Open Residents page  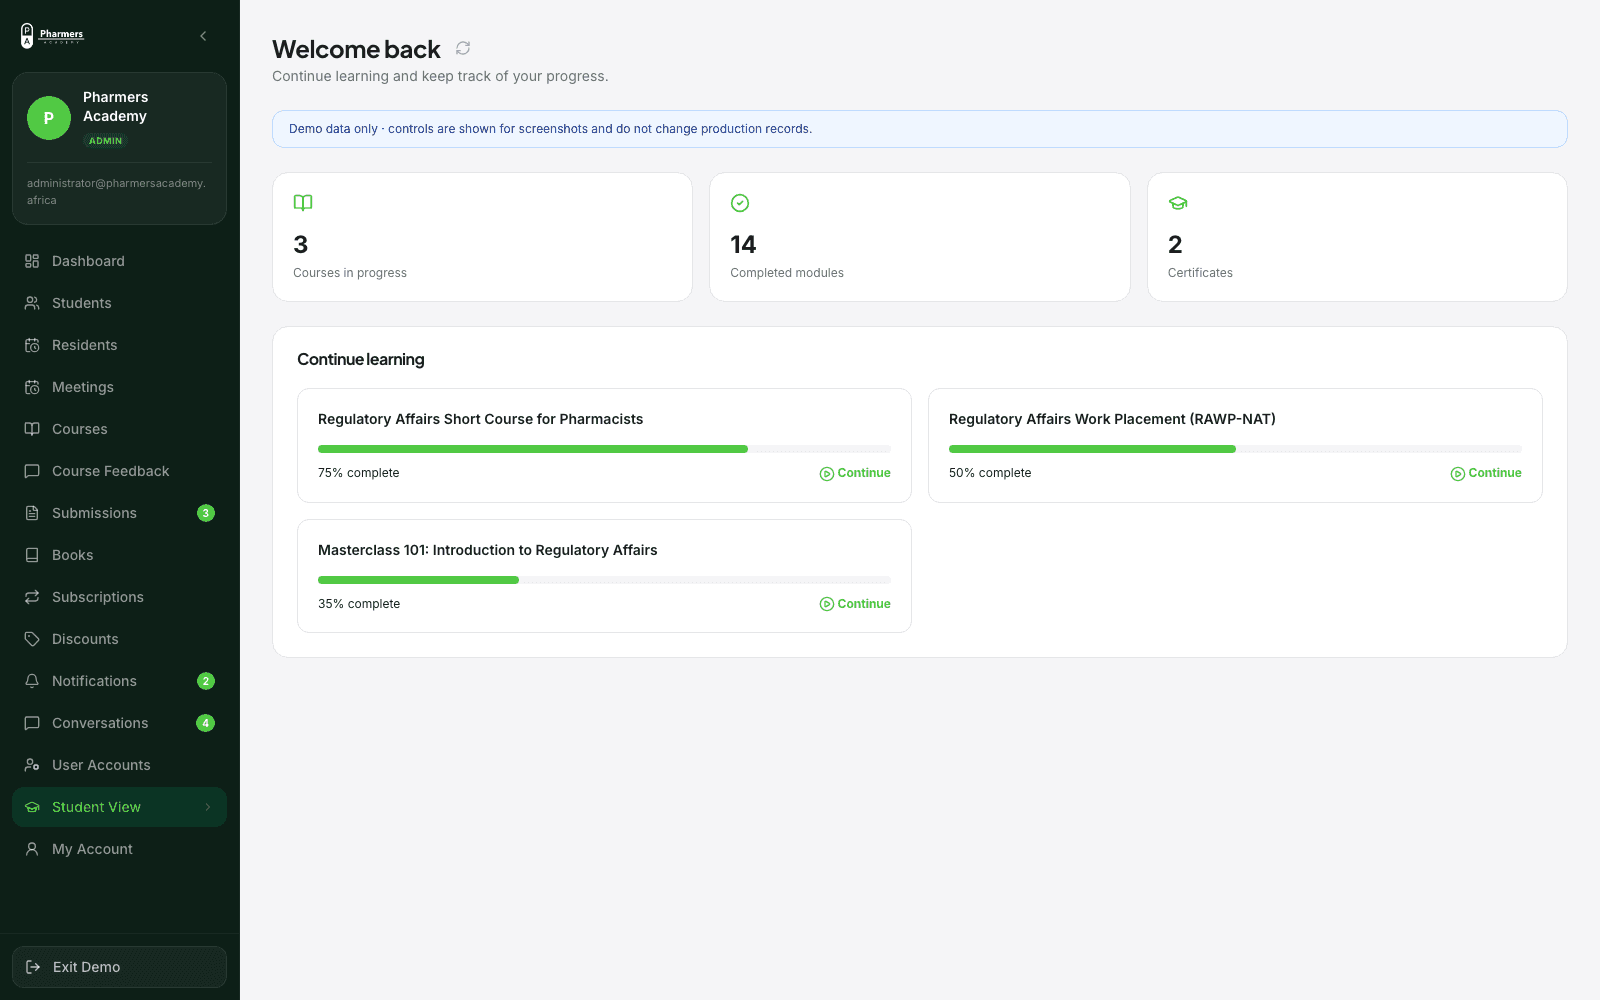coord(119,345)
